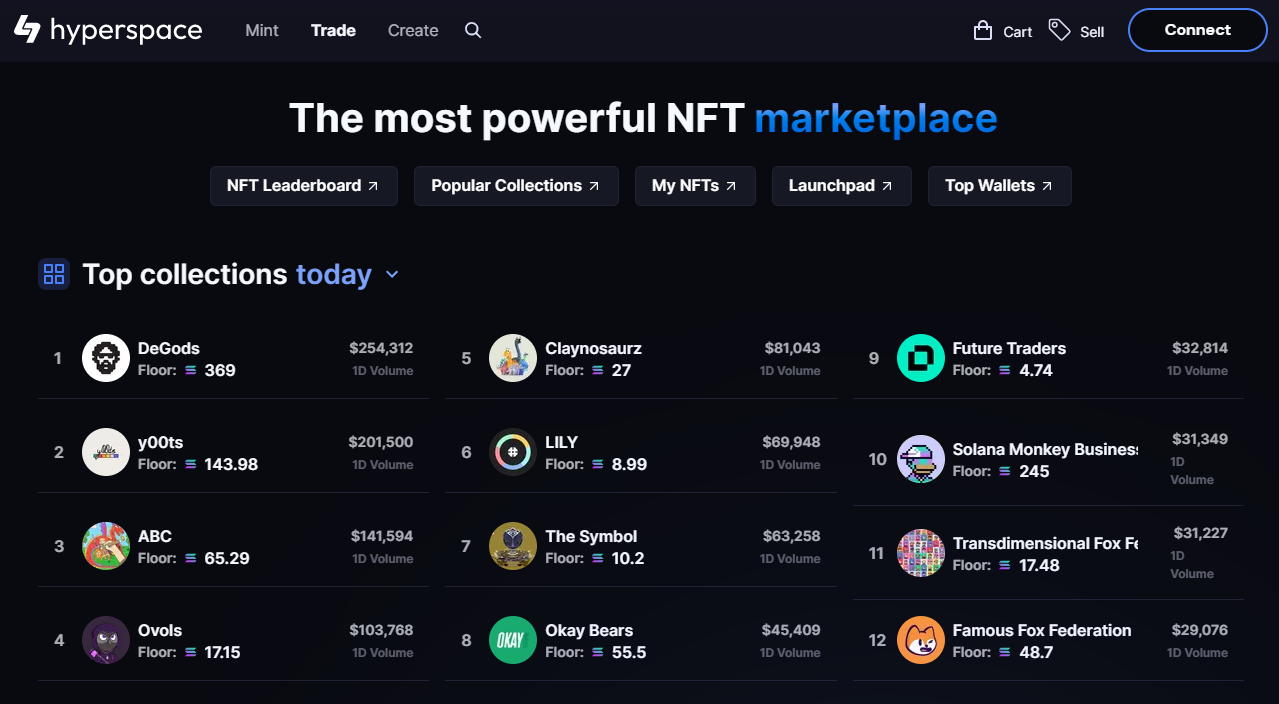Switch to the Trade section
Screen dimensions: 1279x704
pyautogui.click(x=333, y=30)
